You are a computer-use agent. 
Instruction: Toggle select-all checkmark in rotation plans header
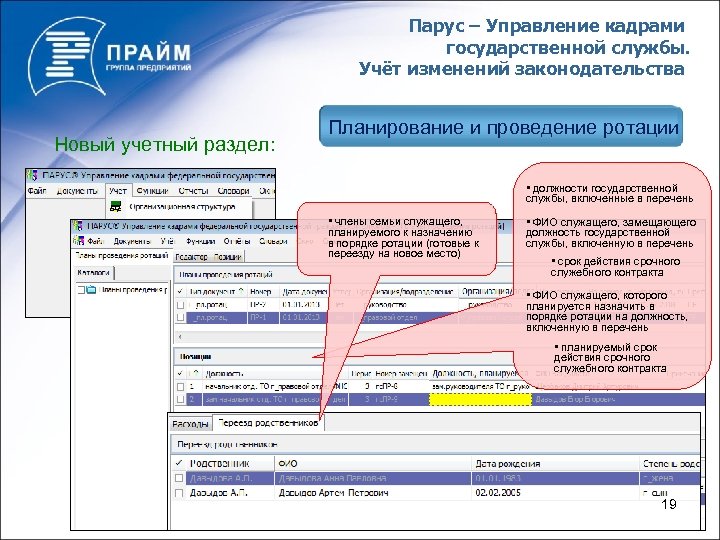click(x=180, y=292)
